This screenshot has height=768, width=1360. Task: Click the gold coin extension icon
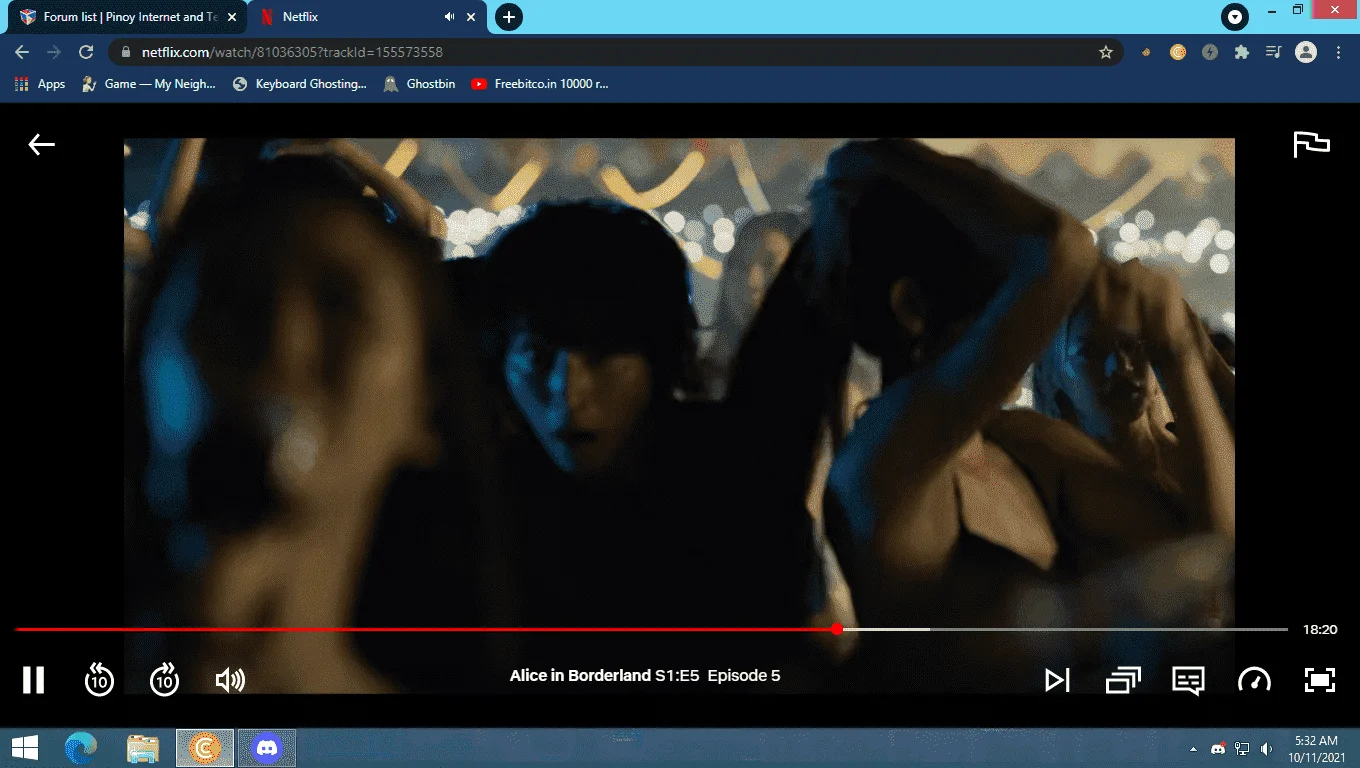1178,52
